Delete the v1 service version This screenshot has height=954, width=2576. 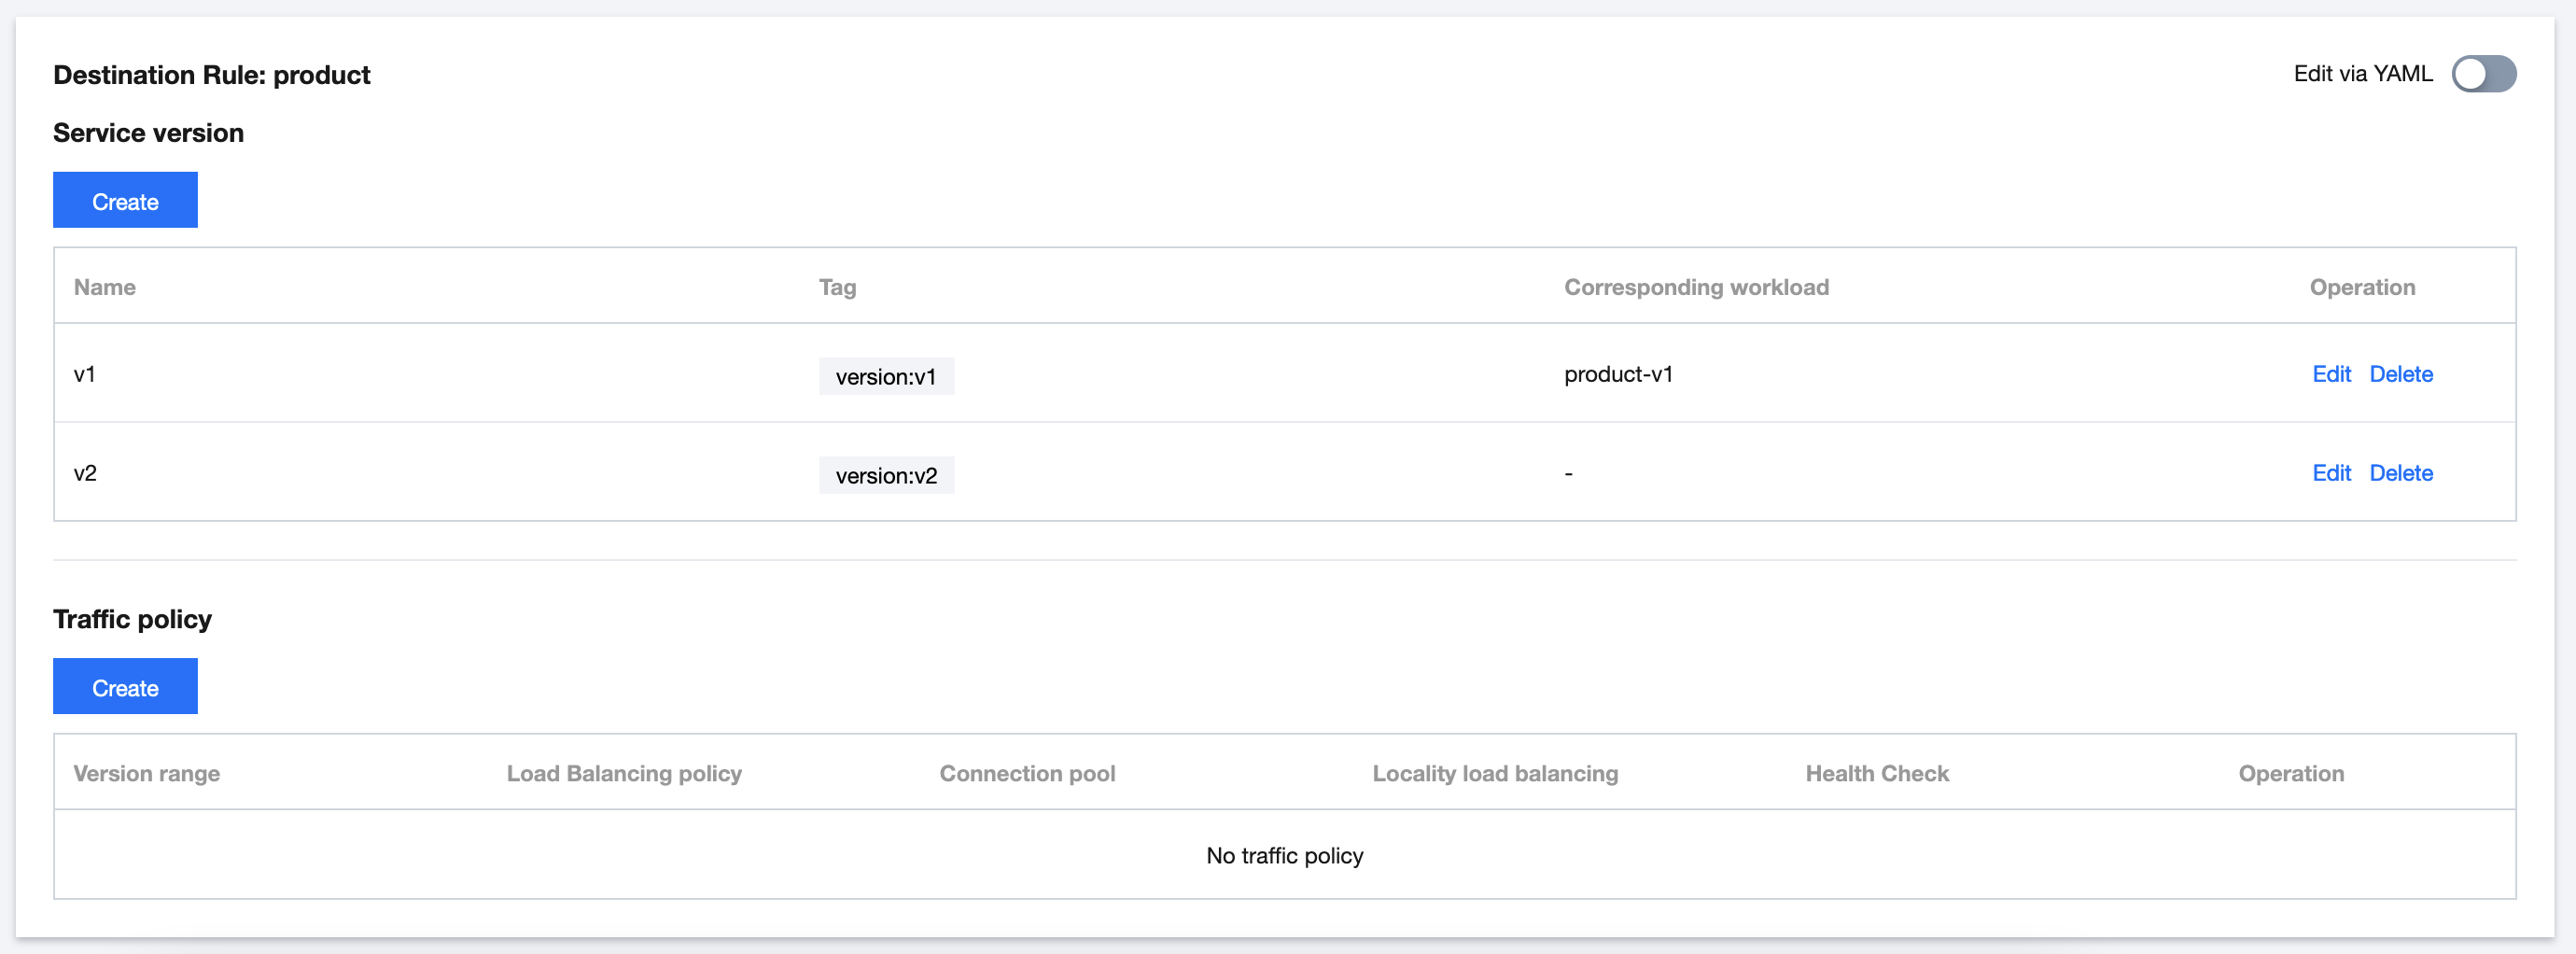(x=2400, y=374)
